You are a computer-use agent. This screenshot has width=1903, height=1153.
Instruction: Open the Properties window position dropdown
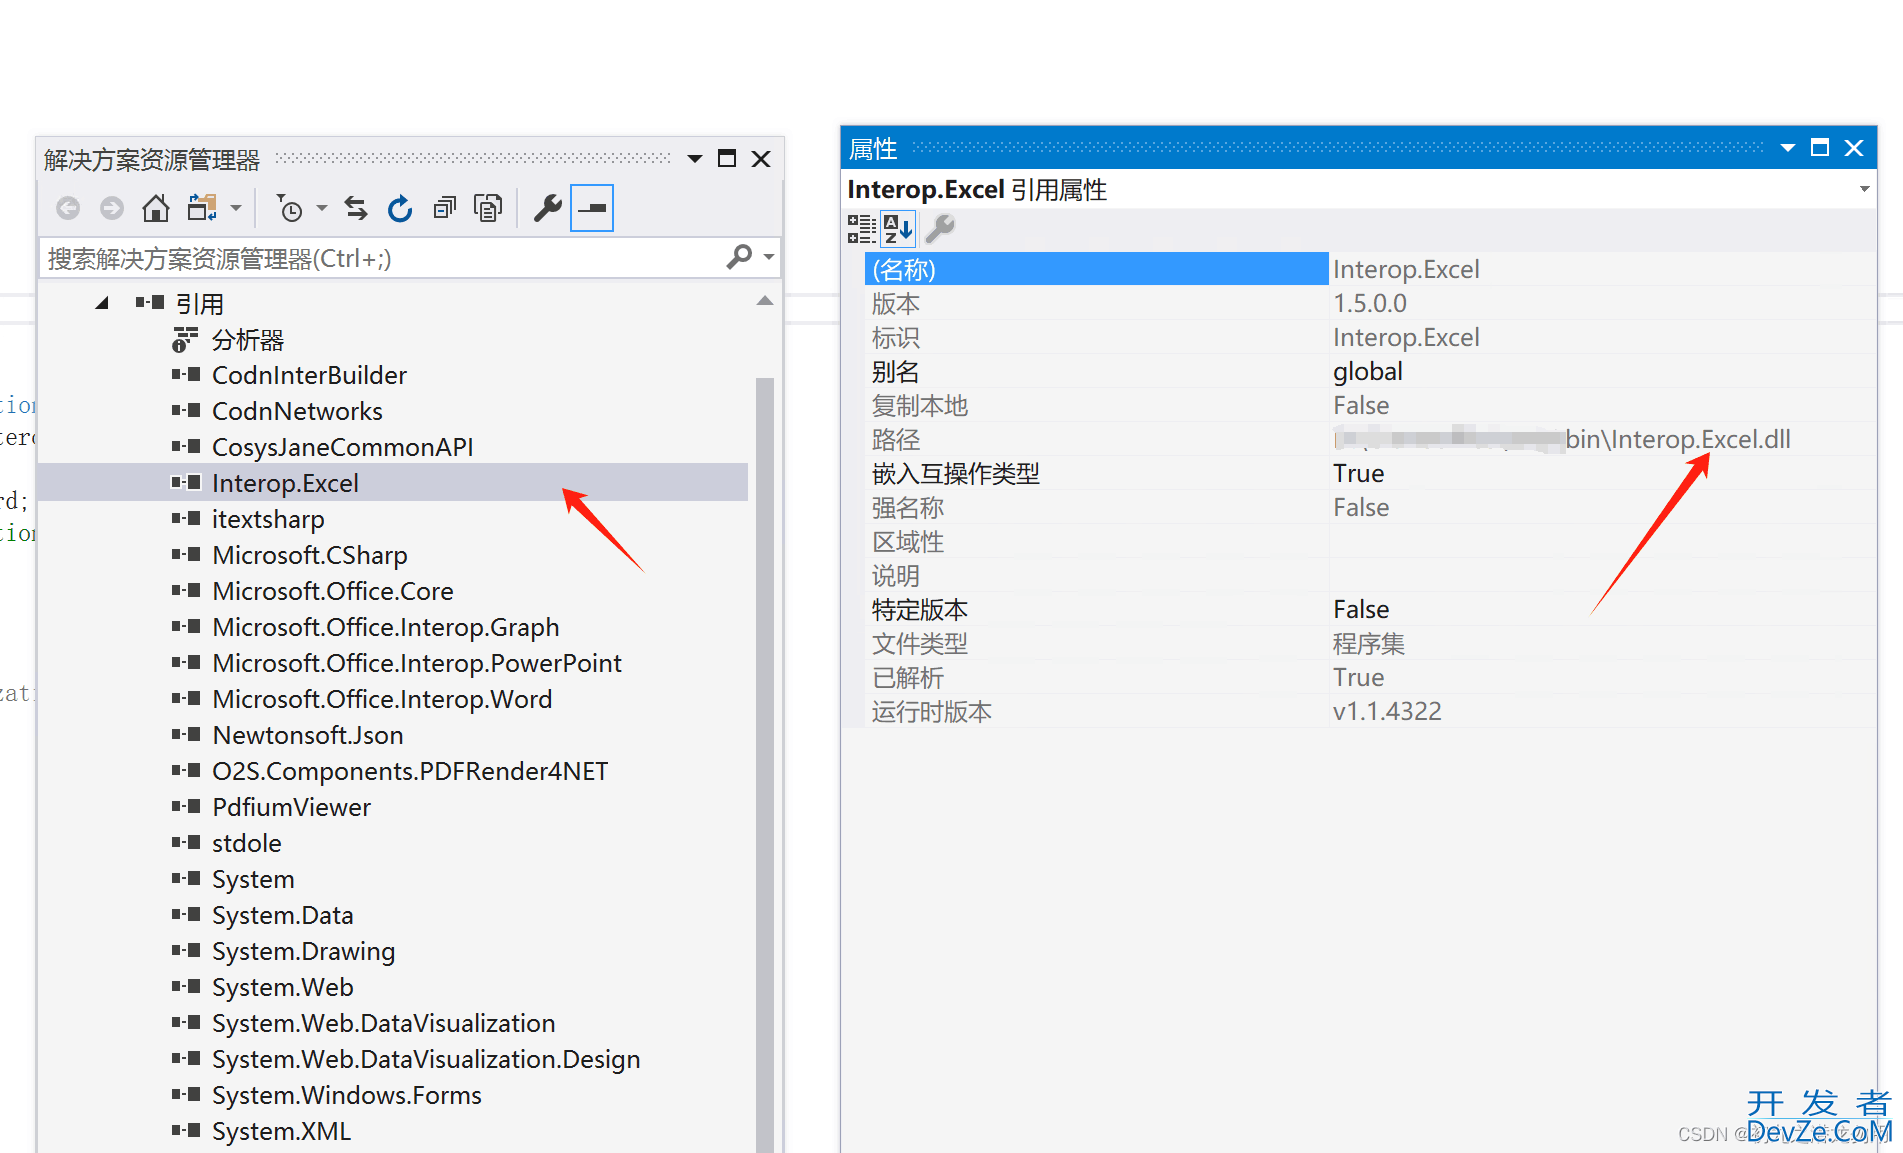(x=1788, y=148)
